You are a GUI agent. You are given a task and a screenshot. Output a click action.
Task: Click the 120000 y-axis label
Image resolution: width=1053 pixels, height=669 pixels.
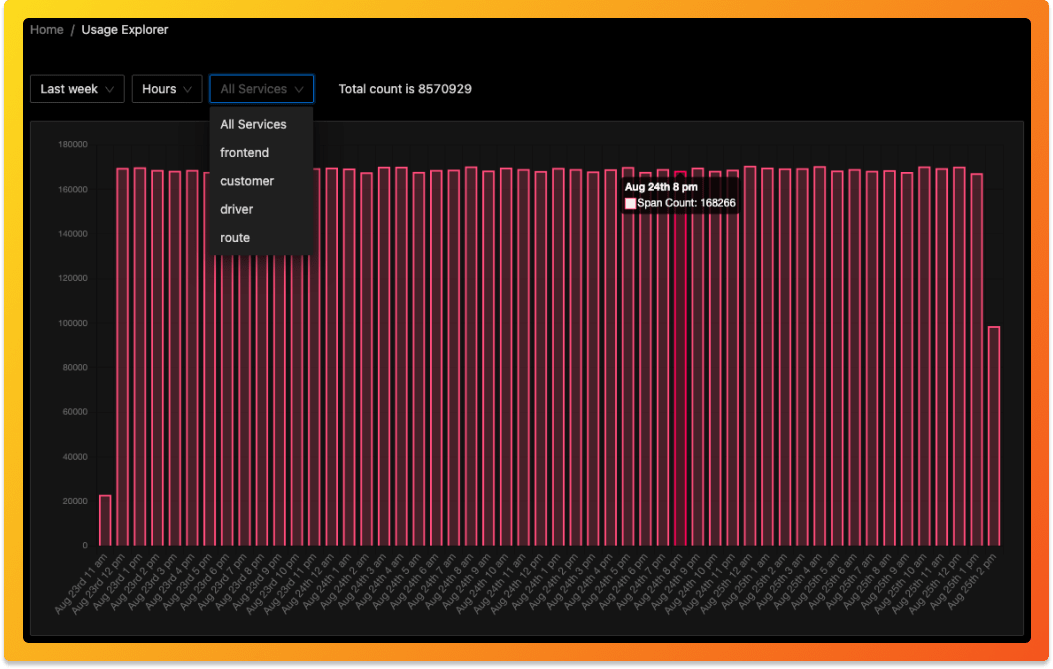[73, 278]
